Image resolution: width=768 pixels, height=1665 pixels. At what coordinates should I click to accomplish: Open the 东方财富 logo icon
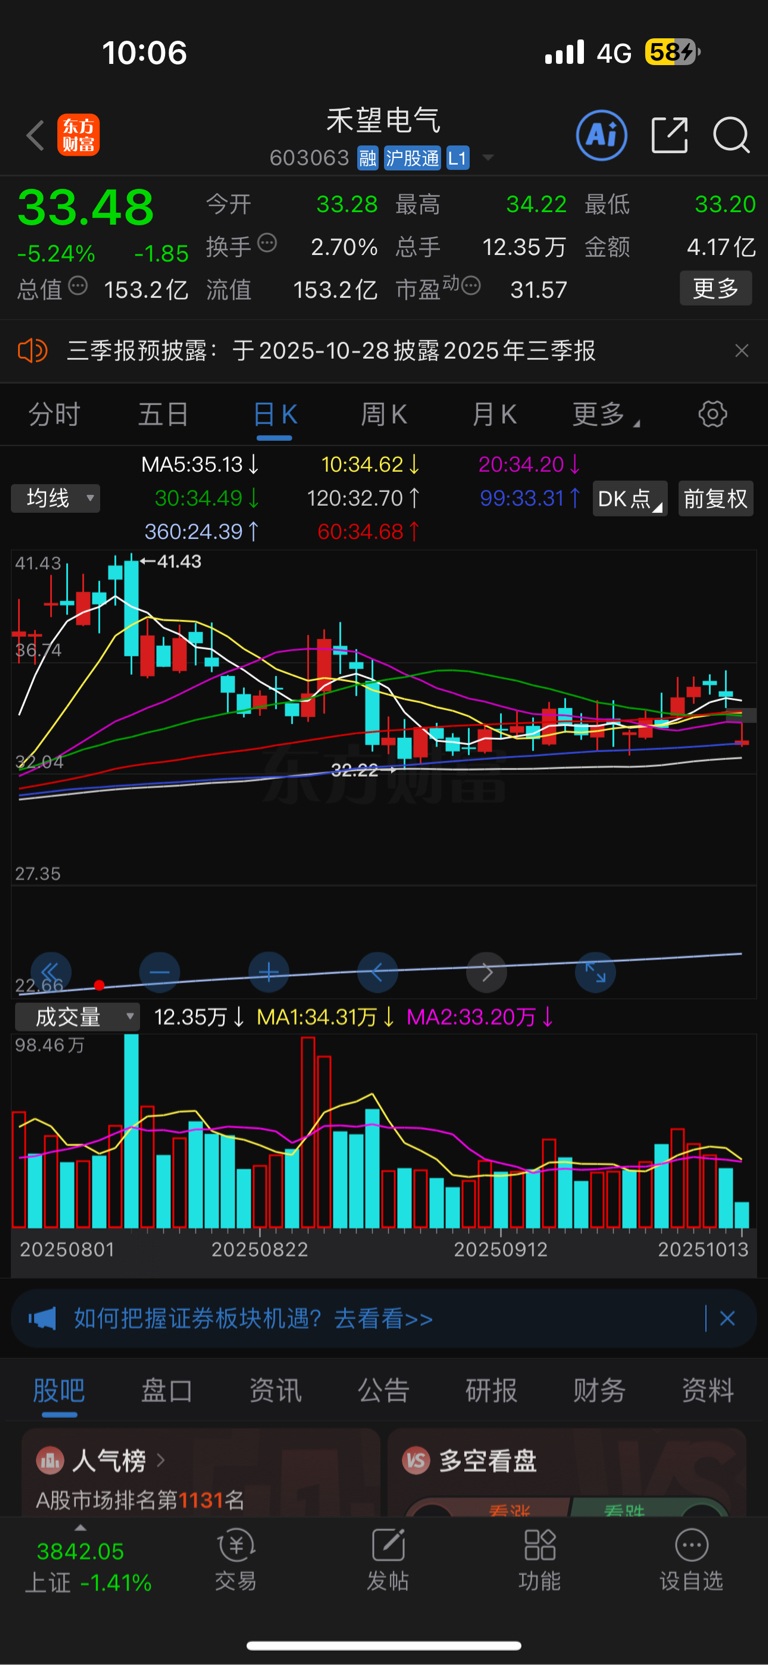[78, 135]
